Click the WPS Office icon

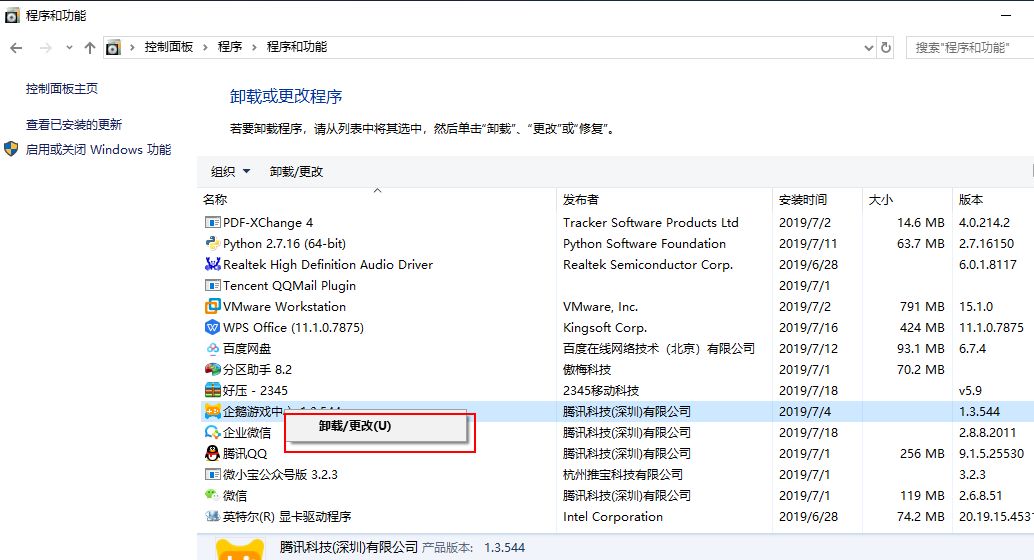(212, 327)
